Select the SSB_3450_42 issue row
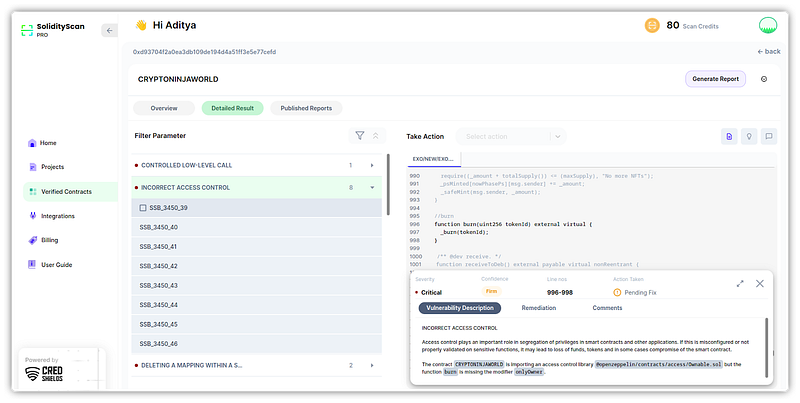 tap(160, 266)
